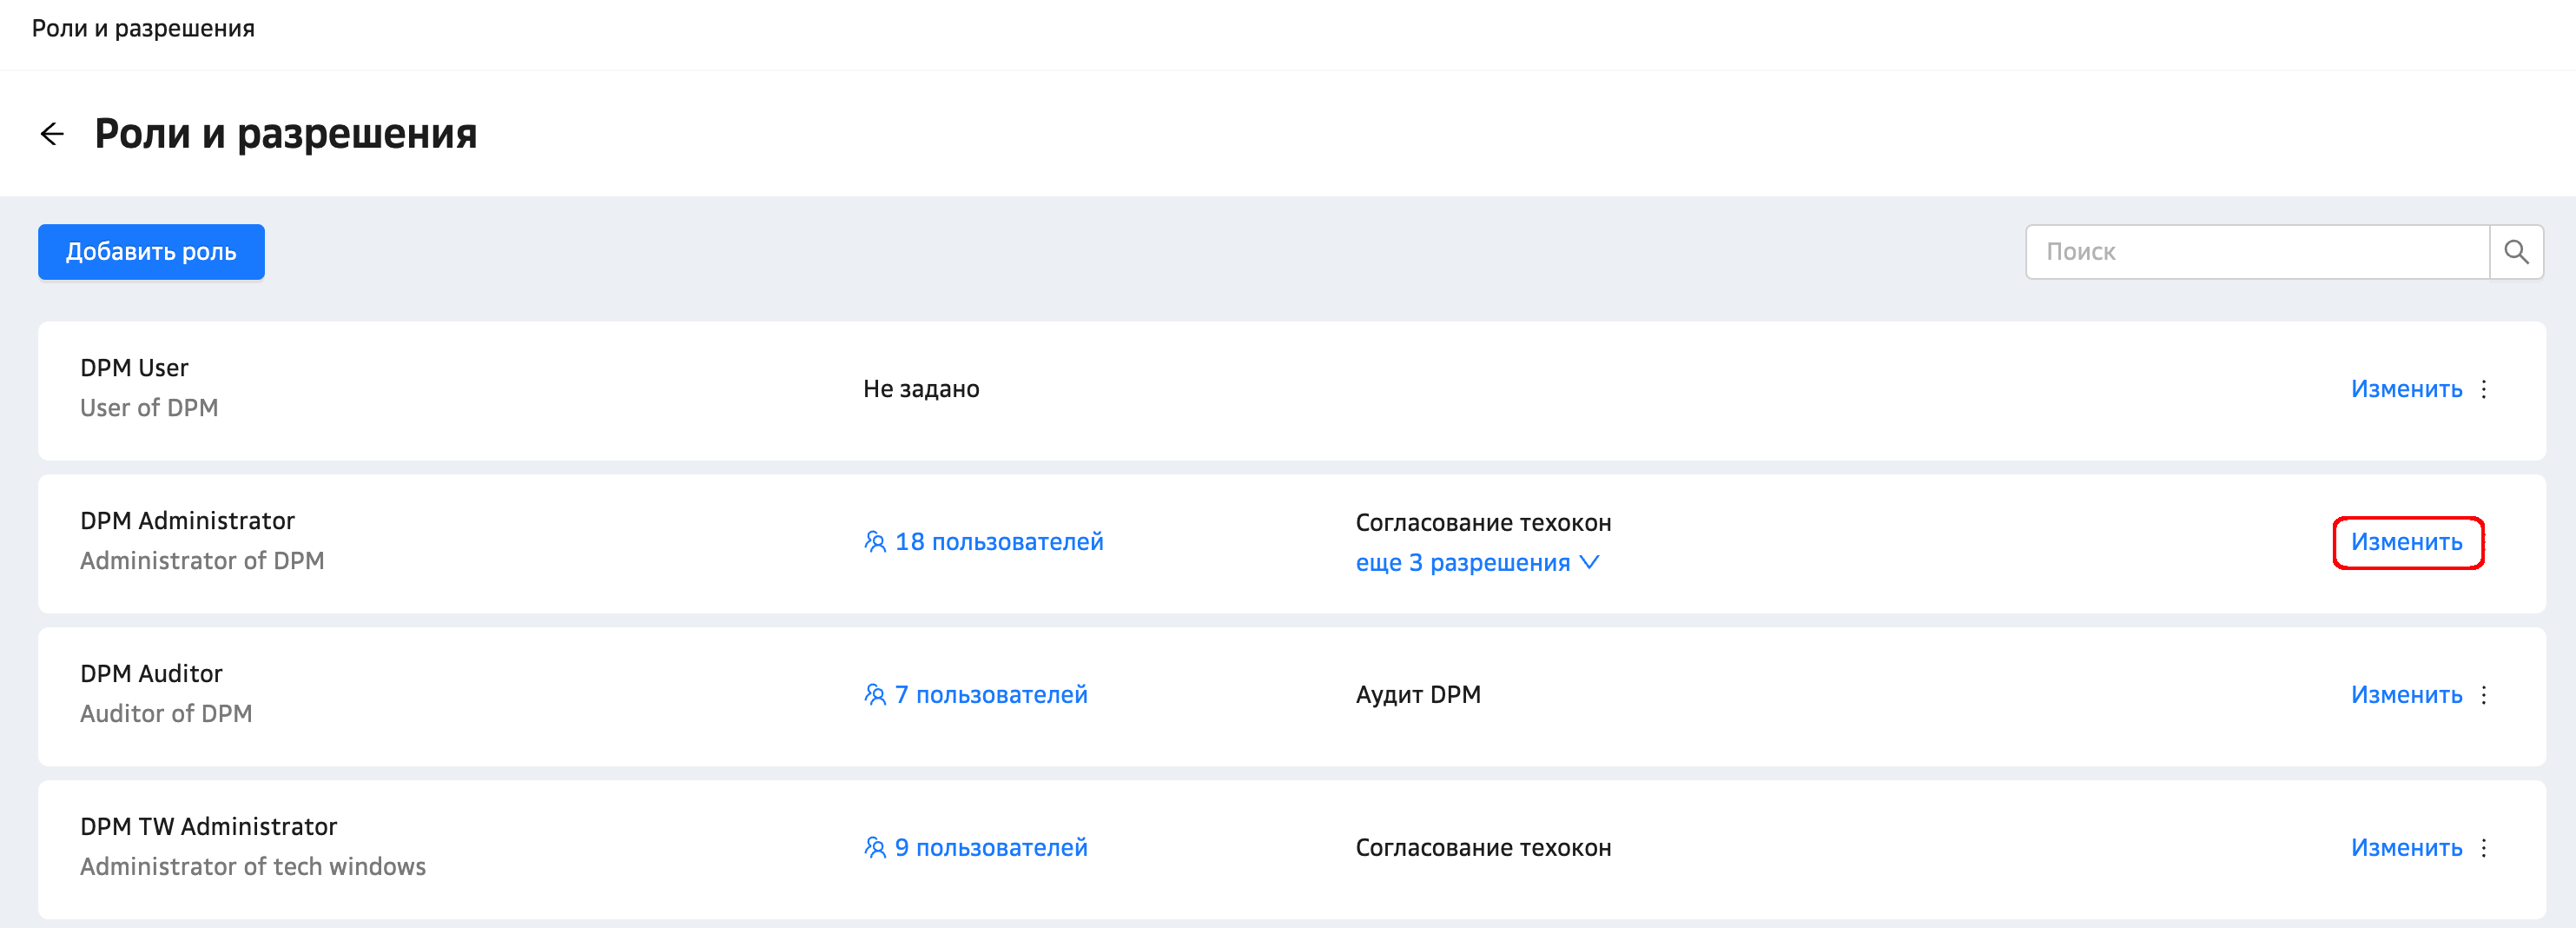Open the three-dot menu for DPM Auditor
2576x928 pixels.
coord(2483,695)
